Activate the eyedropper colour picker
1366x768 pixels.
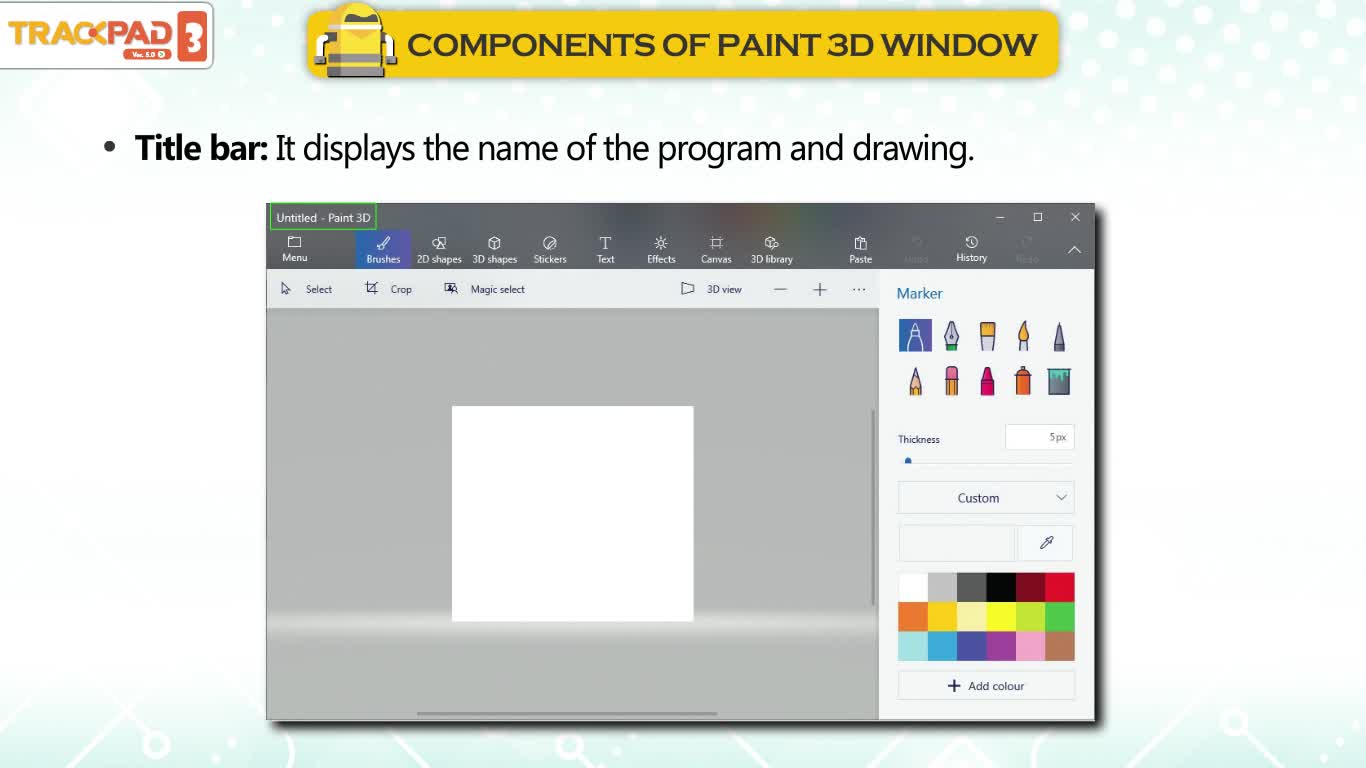pyautogui.click(x=1046, y=543)
